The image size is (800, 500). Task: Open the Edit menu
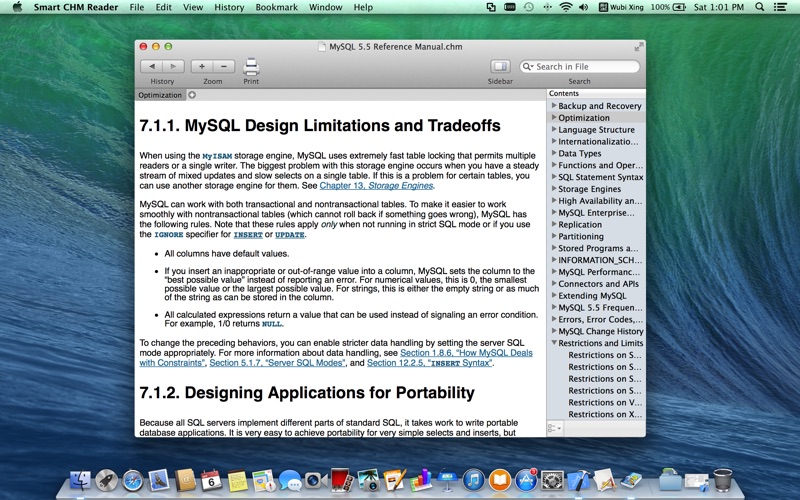[x=163, y=7]
